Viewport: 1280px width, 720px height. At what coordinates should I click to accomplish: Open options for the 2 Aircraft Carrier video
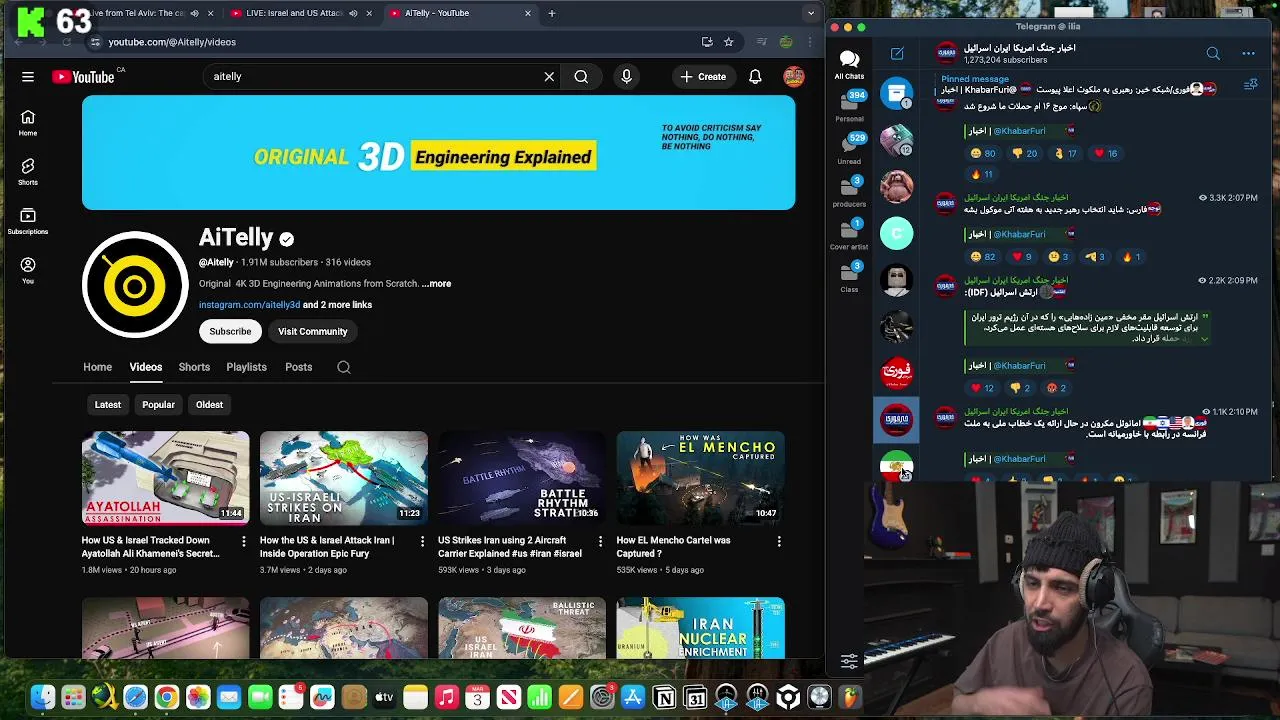pos(600,541)
